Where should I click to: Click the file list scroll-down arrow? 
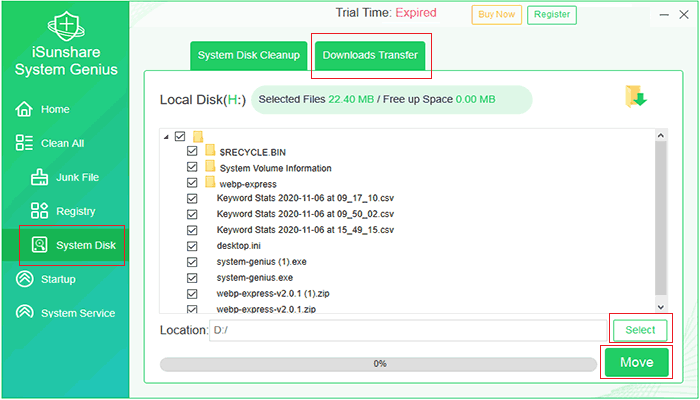[661, 307]
